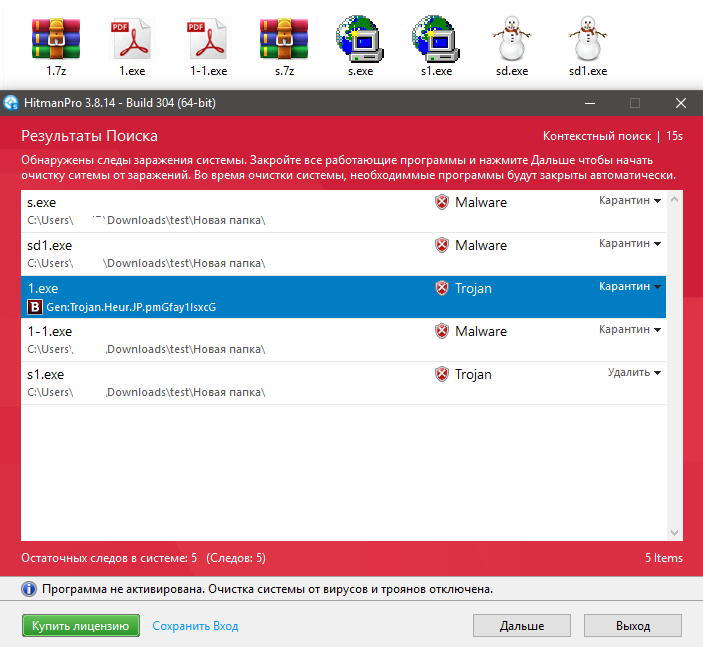
Task: Select the s1.exe globe computer icon
Action: (436, 39)
